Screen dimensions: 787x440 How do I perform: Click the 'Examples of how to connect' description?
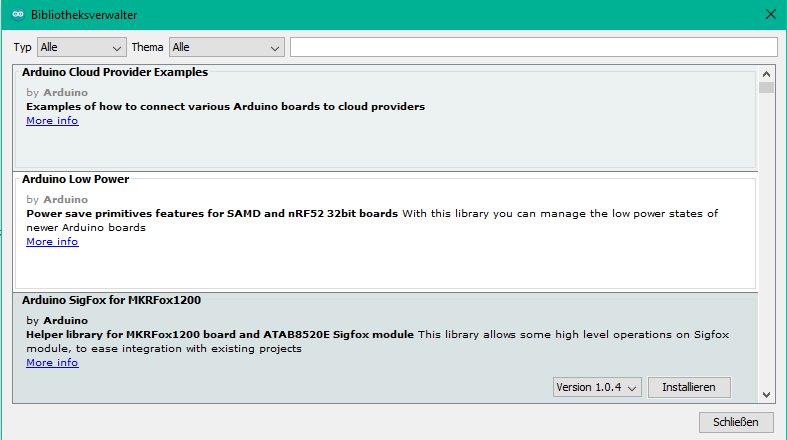pos(225,107)
